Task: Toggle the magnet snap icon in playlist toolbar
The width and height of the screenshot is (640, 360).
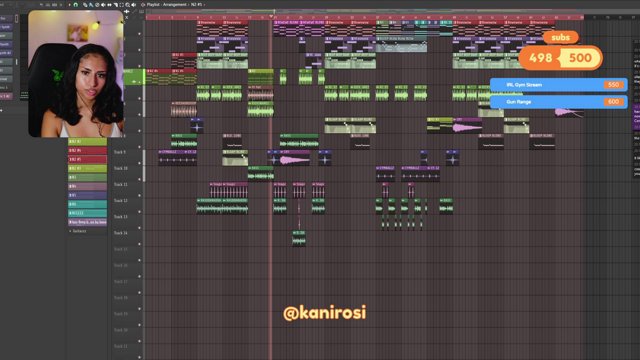Action: pos(76,5)
